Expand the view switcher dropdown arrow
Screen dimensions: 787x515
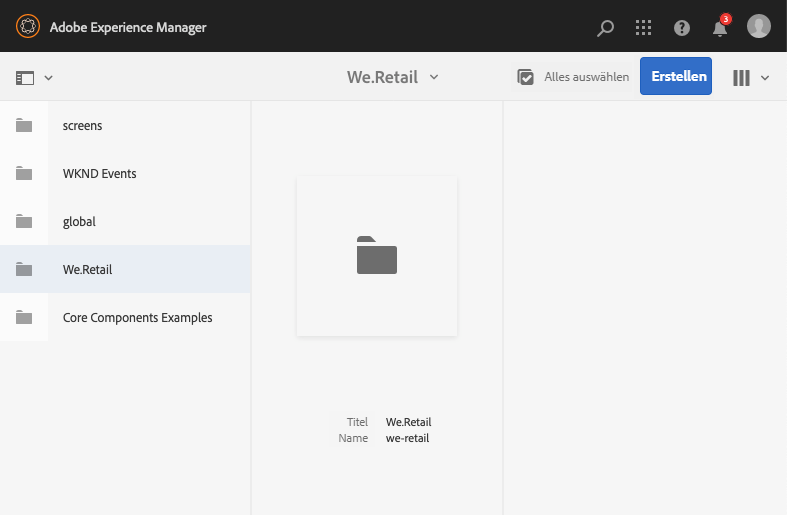(x=765, y=77)
